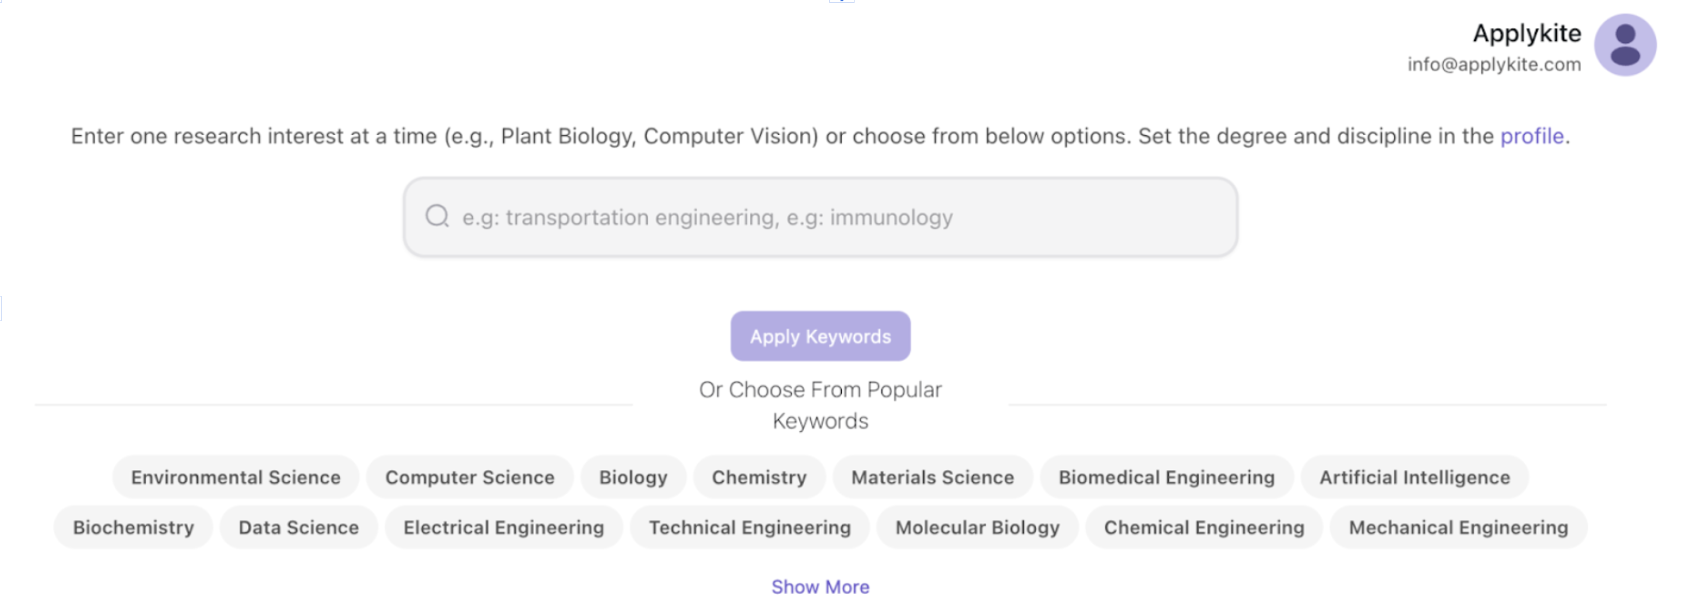Screen dimensions: 1682x612
Task: Select the Computer Science keyword chip
Action: tap(470, 477)
